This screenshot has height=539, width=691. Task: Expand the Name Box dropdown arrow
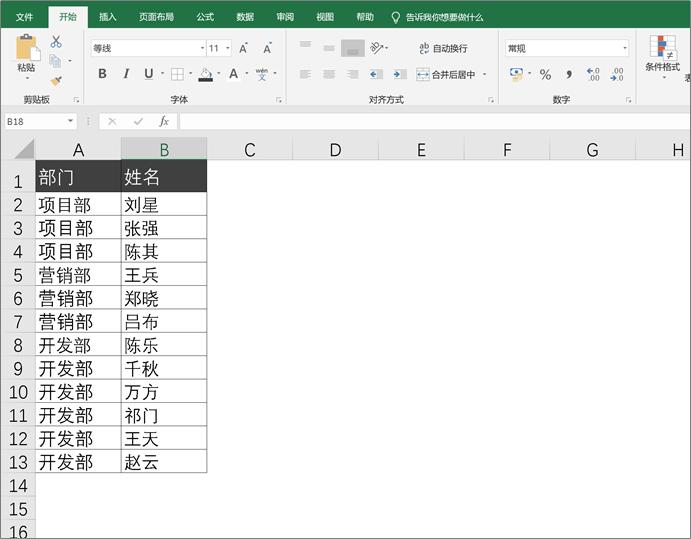(71, 121)
